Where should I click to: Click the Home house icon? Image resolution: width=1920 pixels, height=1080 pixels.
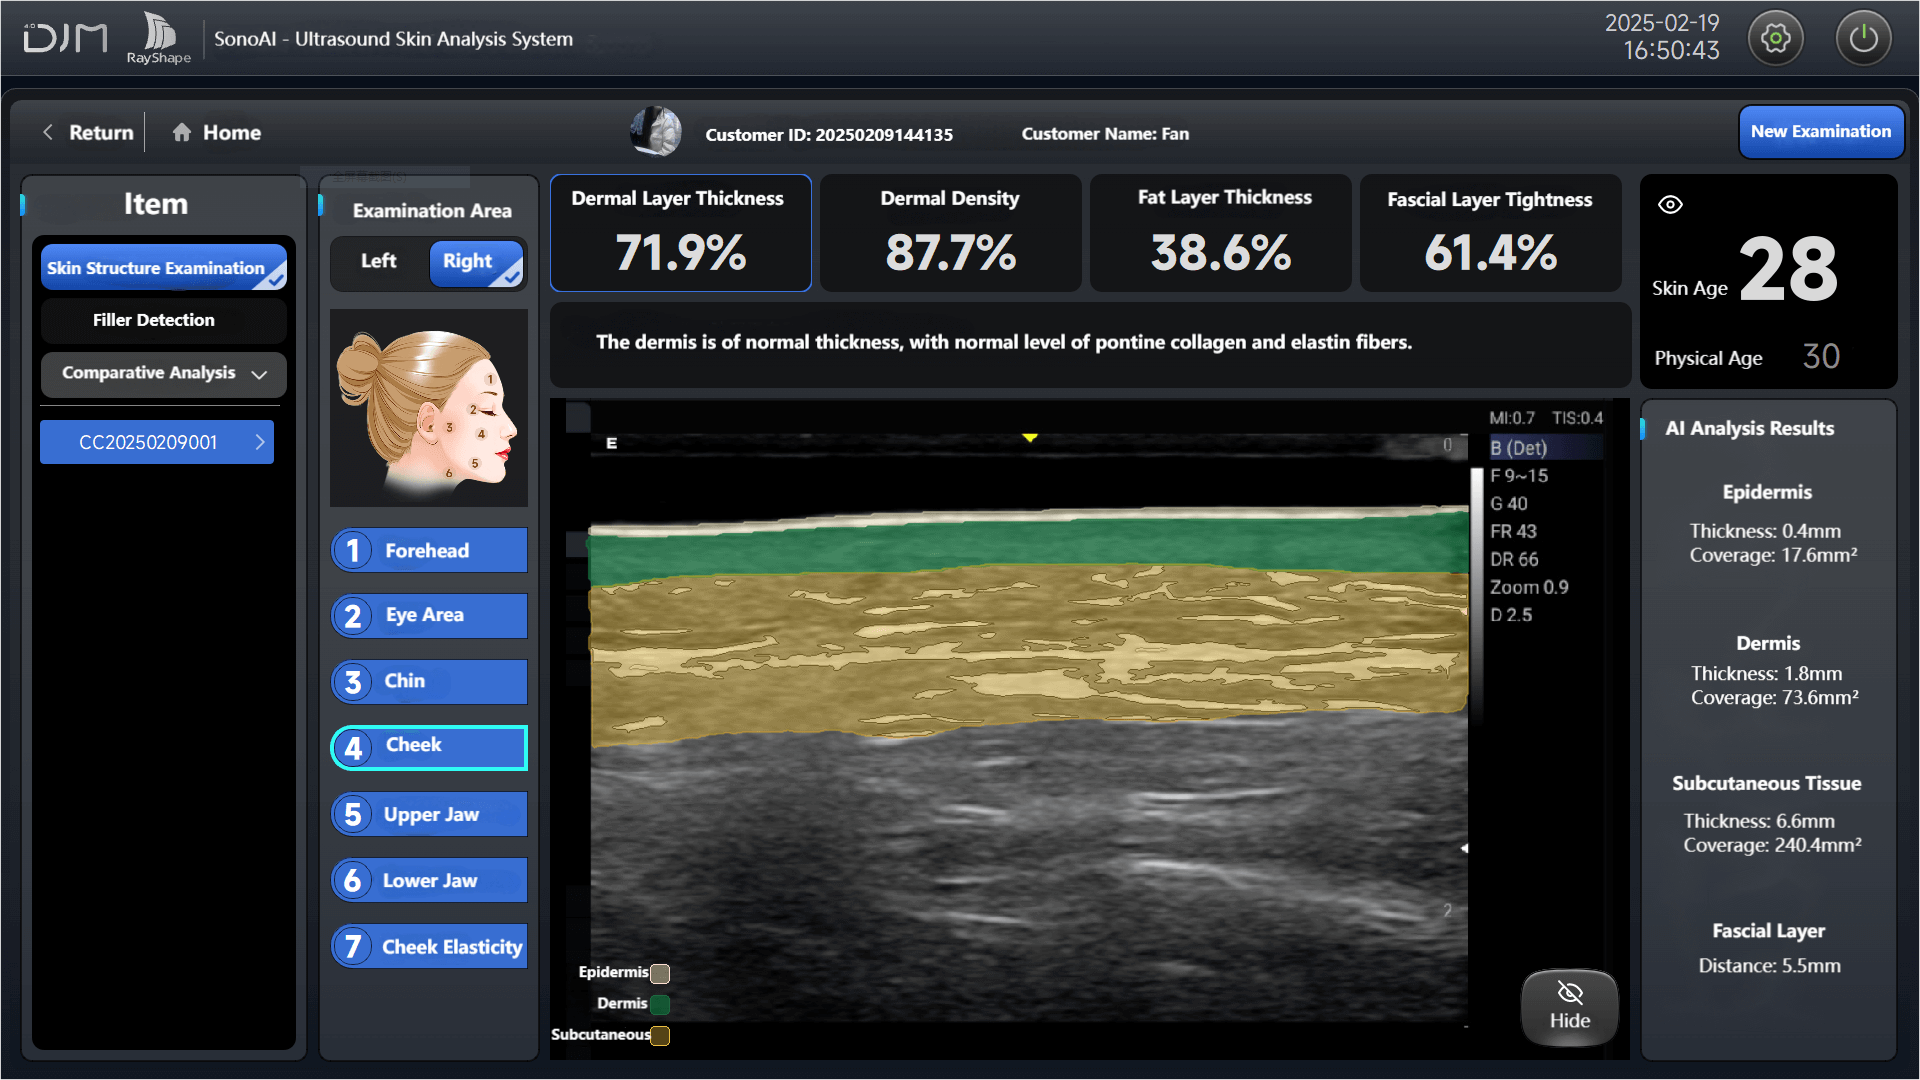(181, 132)
